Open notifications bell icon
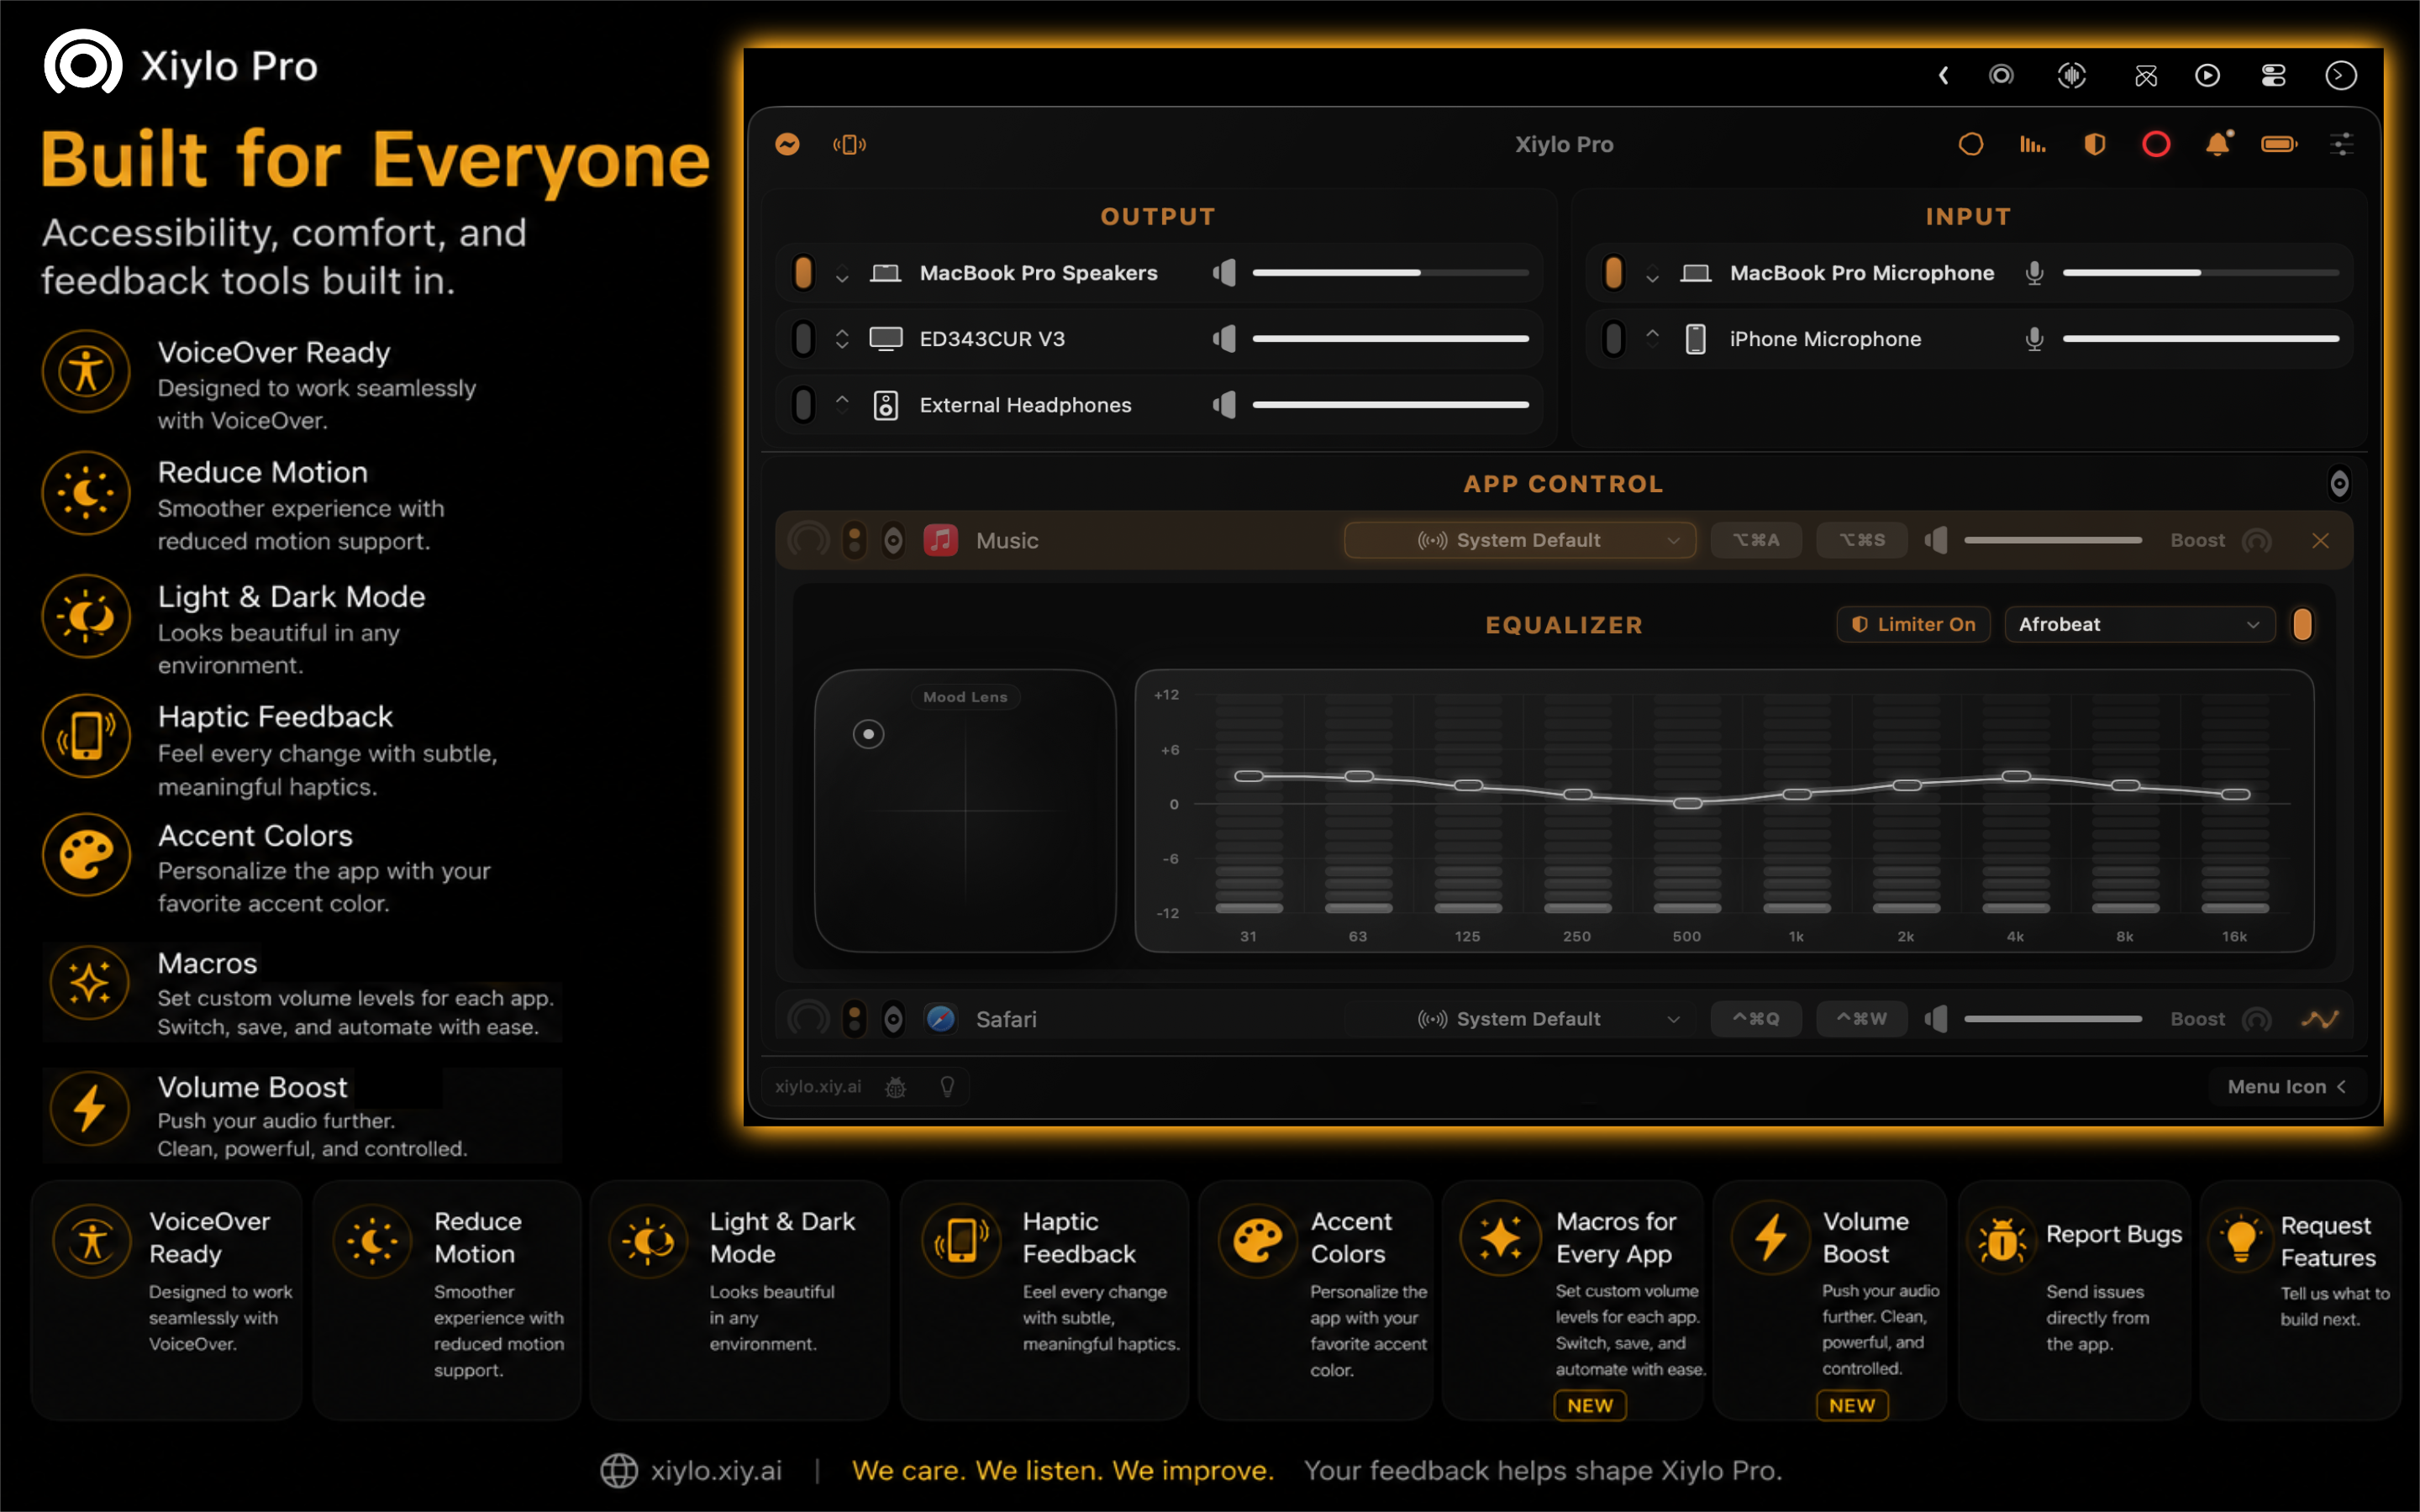 2218,144
